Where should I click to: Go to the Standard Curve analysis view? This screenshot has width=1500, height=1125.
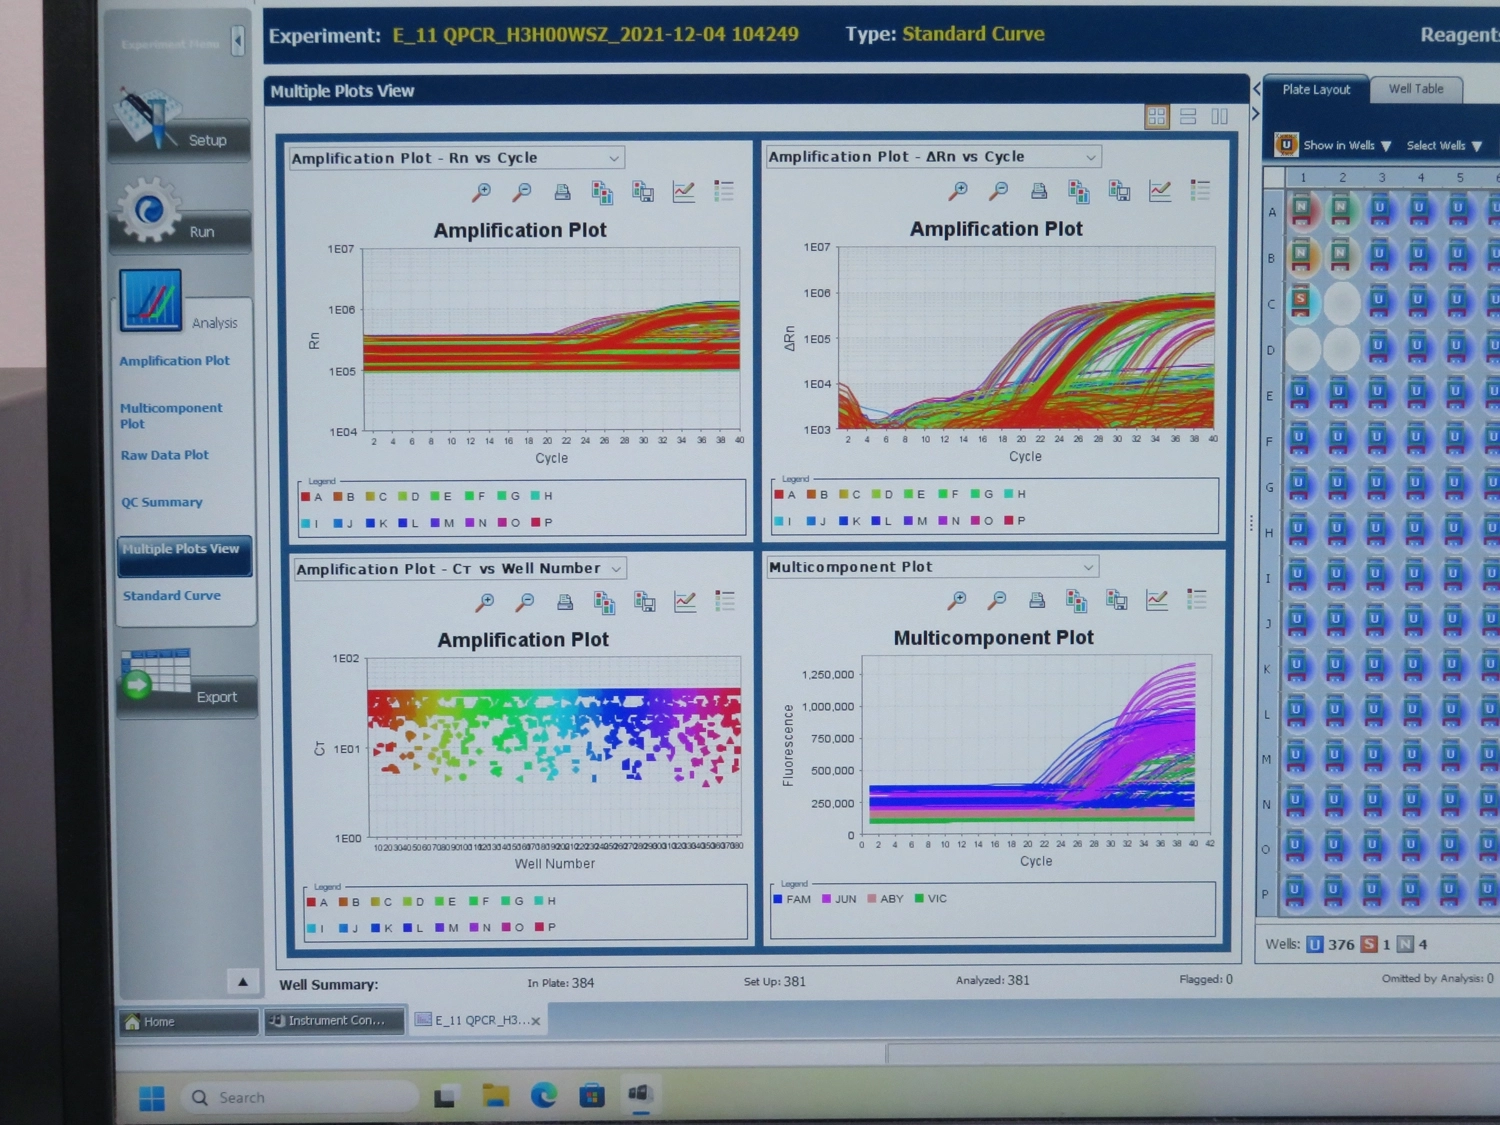172,596
